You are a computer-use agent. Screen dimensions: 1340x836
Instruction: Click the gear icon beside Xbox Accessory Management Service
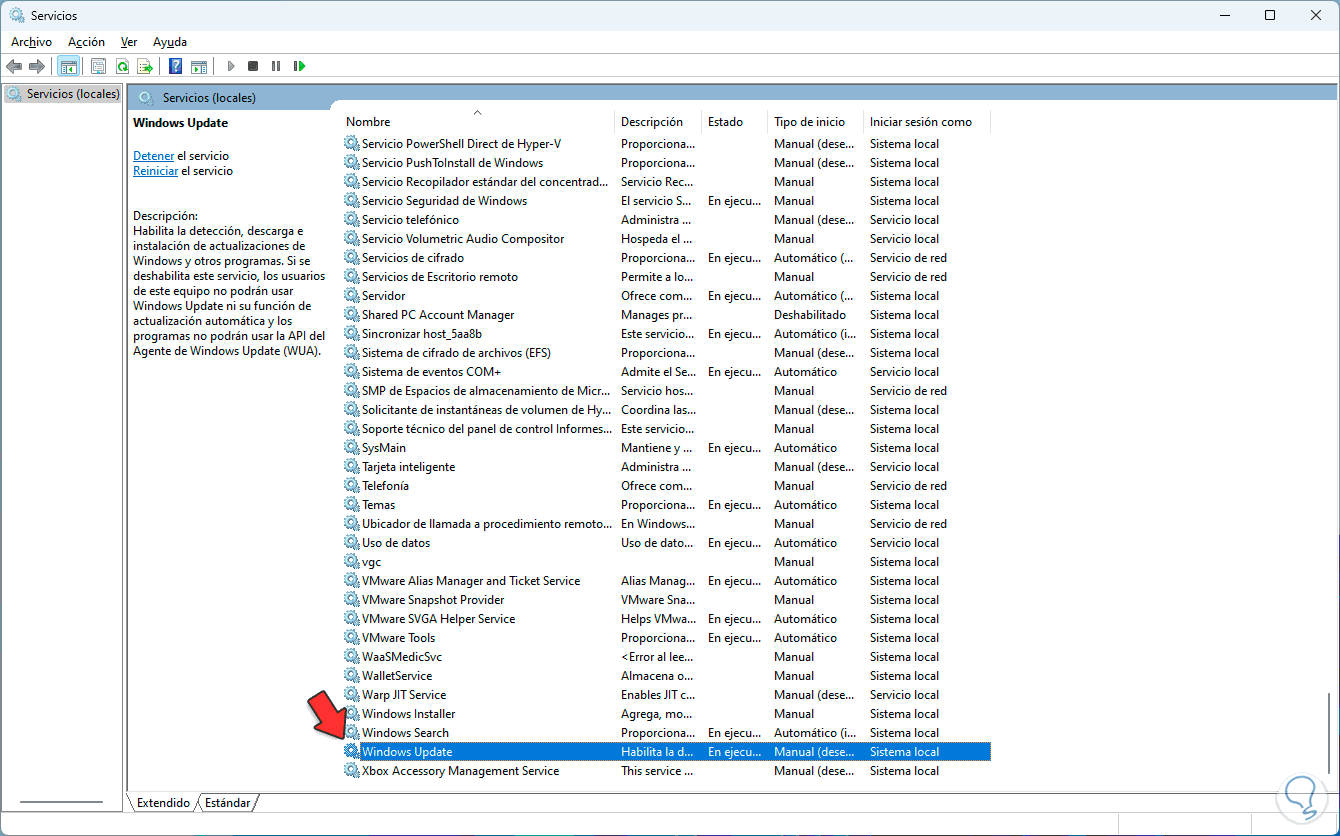(x=351, y=771)
